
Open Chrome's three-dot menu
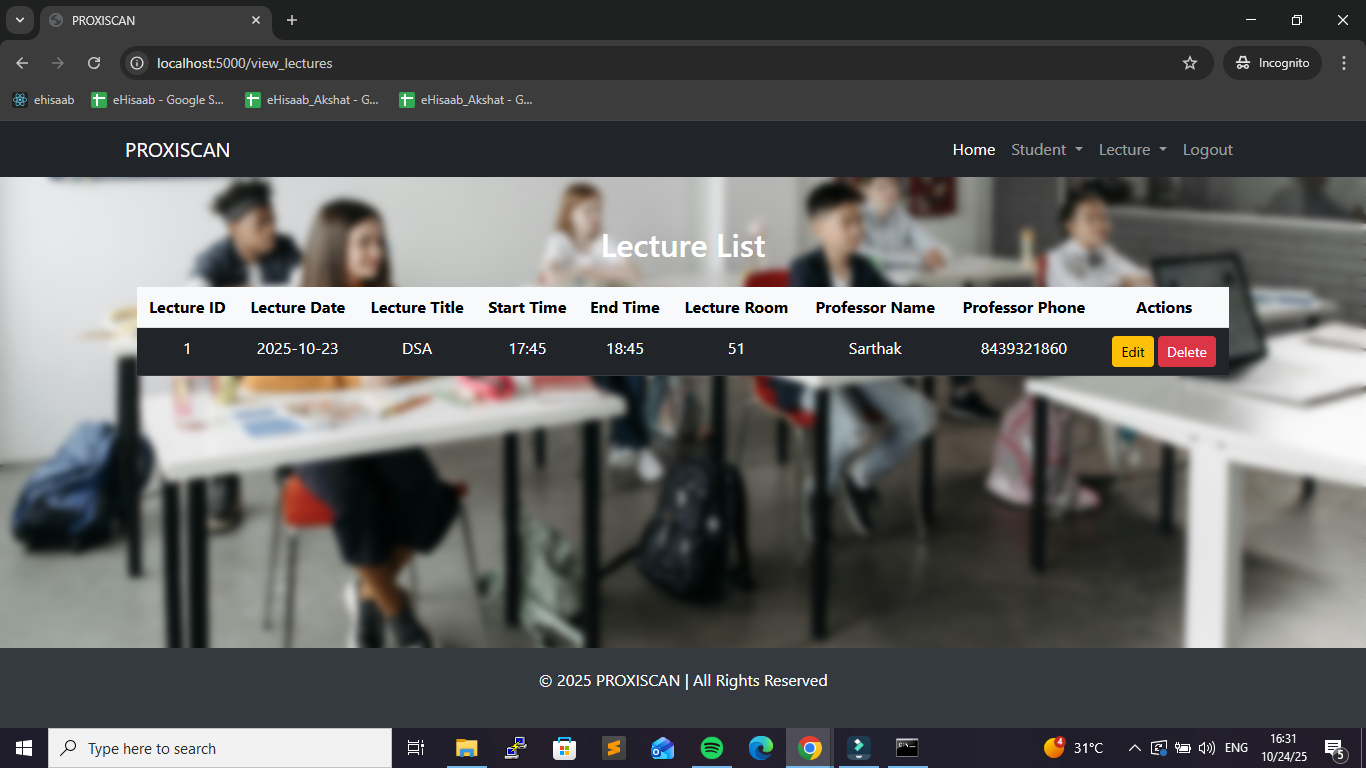[x=1344, y=63]
